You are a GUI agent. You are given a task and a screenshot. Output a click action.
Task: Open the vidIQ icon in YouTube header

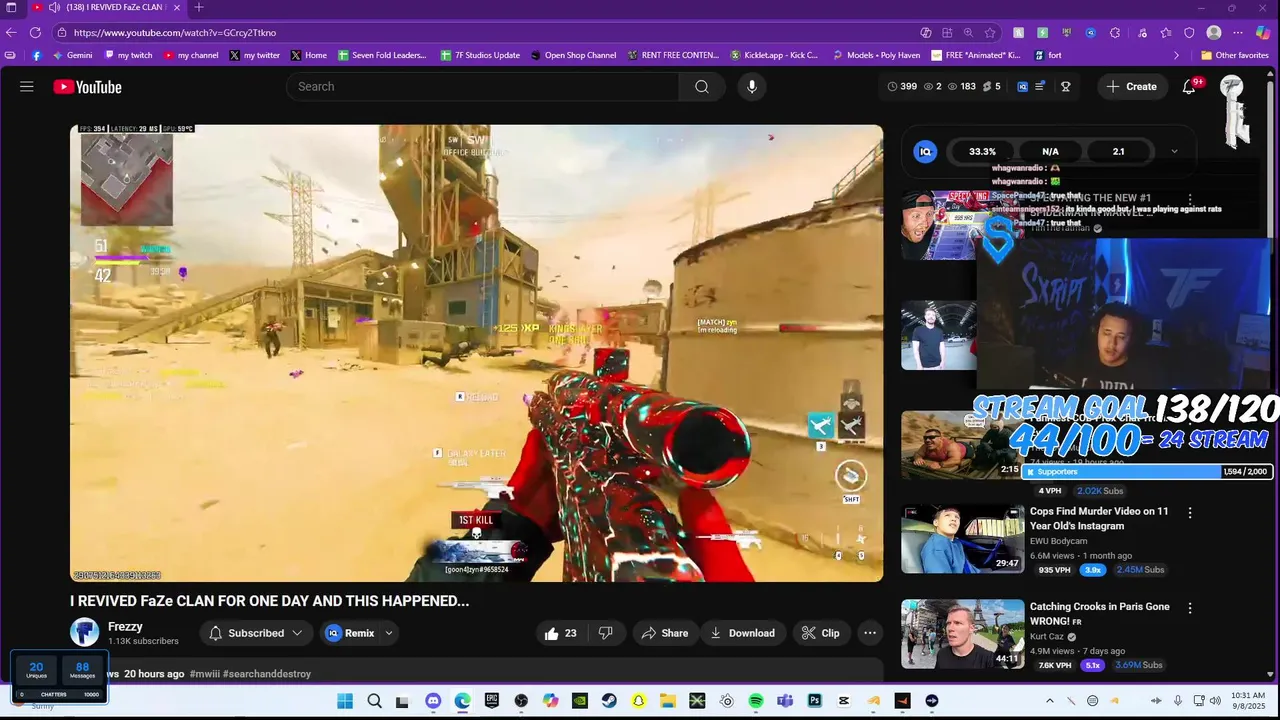pyautogui.click(x=1022, y=87)
